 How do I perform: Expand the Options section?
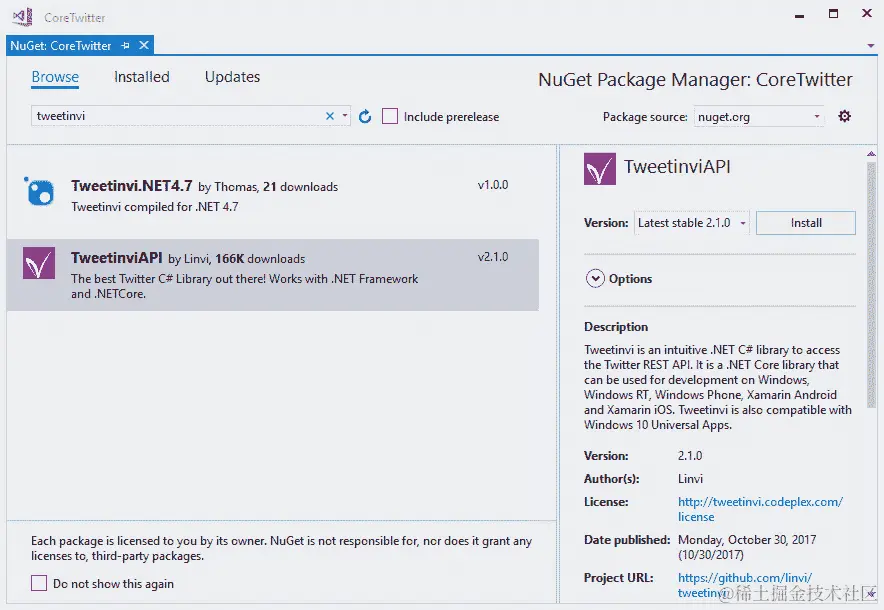pos(595,279)
